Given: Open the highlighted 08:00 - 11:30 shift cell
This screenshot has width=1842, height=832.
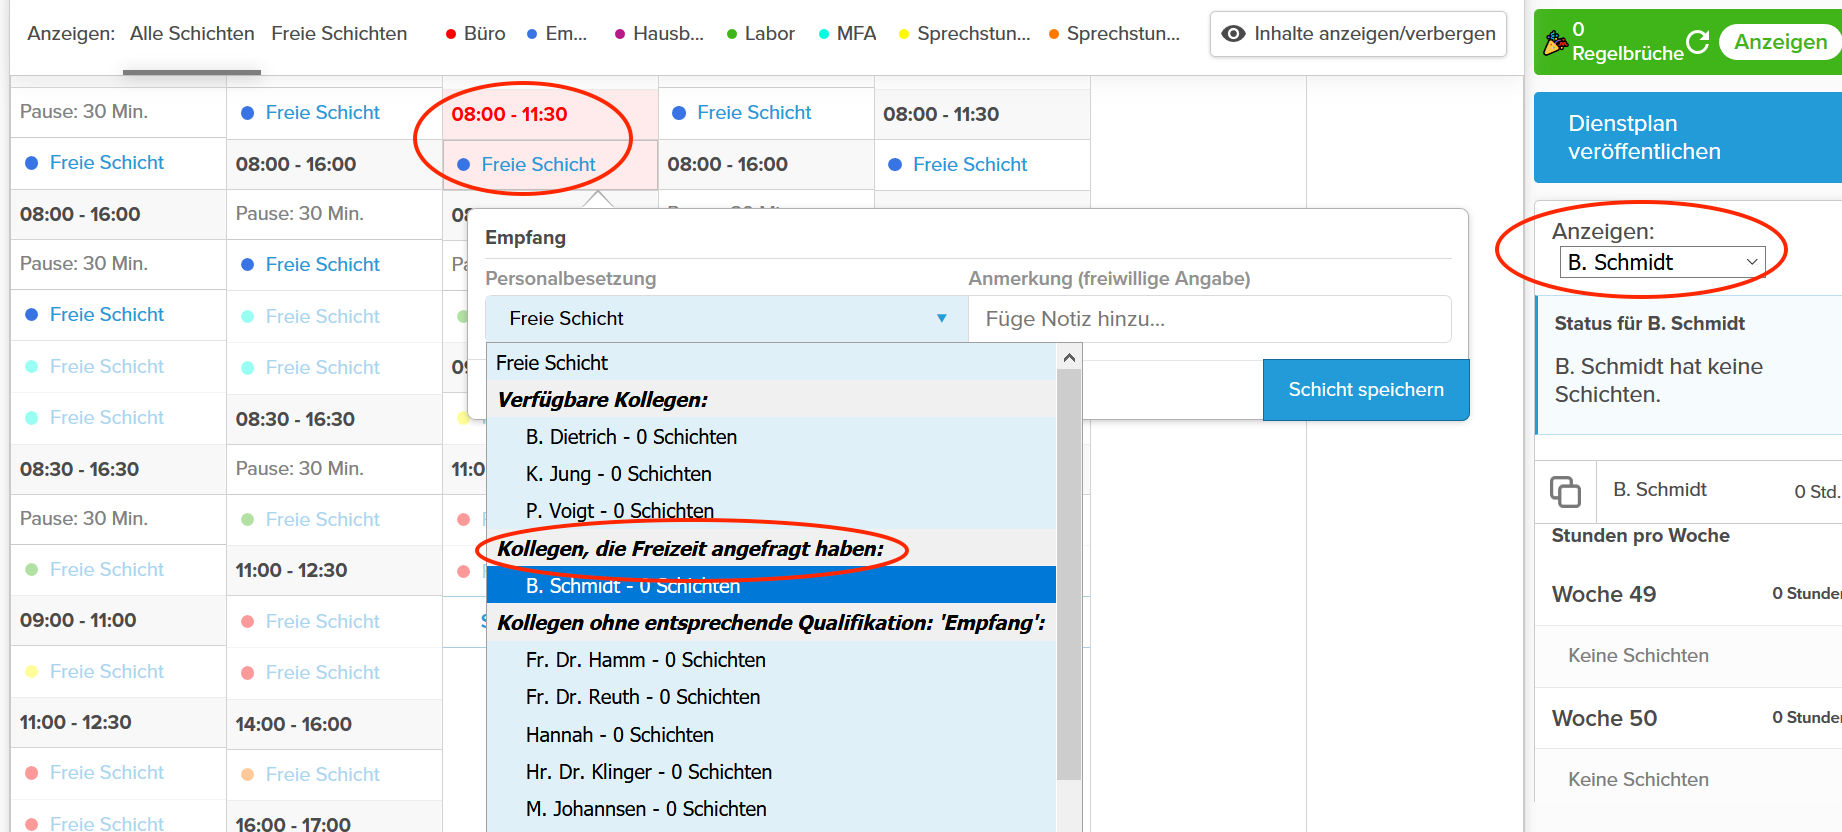Looking at the screenshot, I should 509,114.
